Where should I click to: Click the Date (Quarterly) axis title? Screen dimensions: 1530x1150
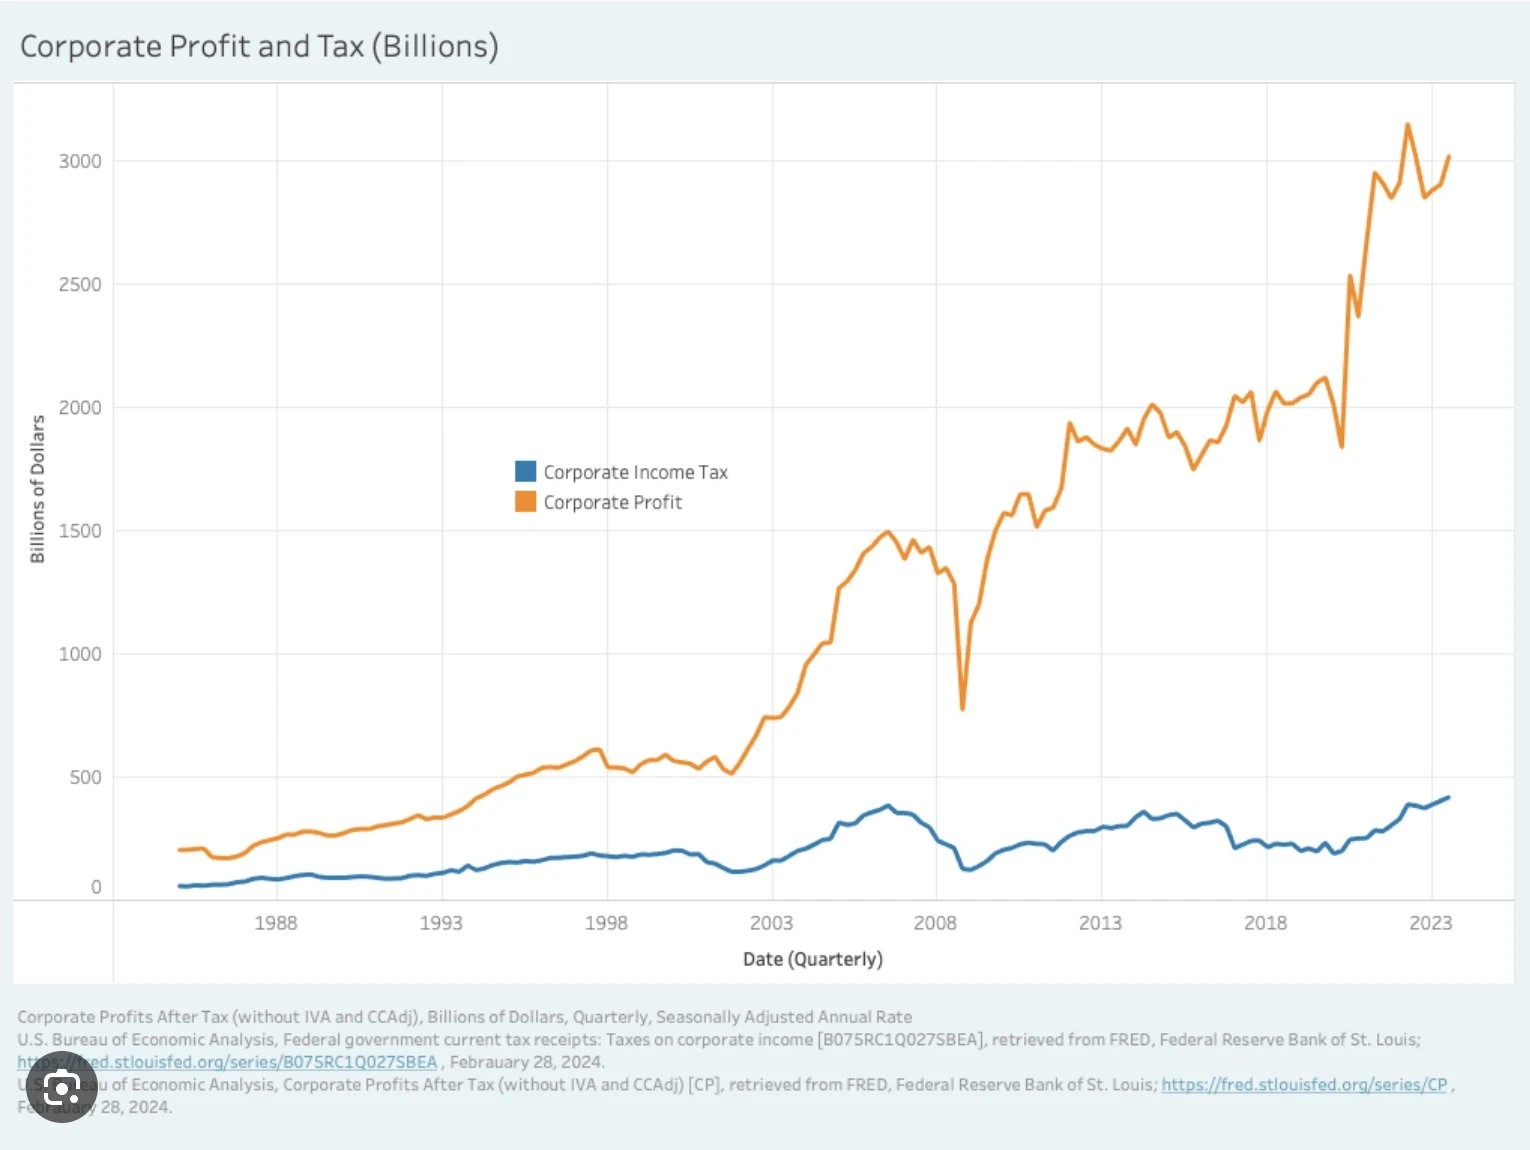pyautogui.click(x=812, y=959)
